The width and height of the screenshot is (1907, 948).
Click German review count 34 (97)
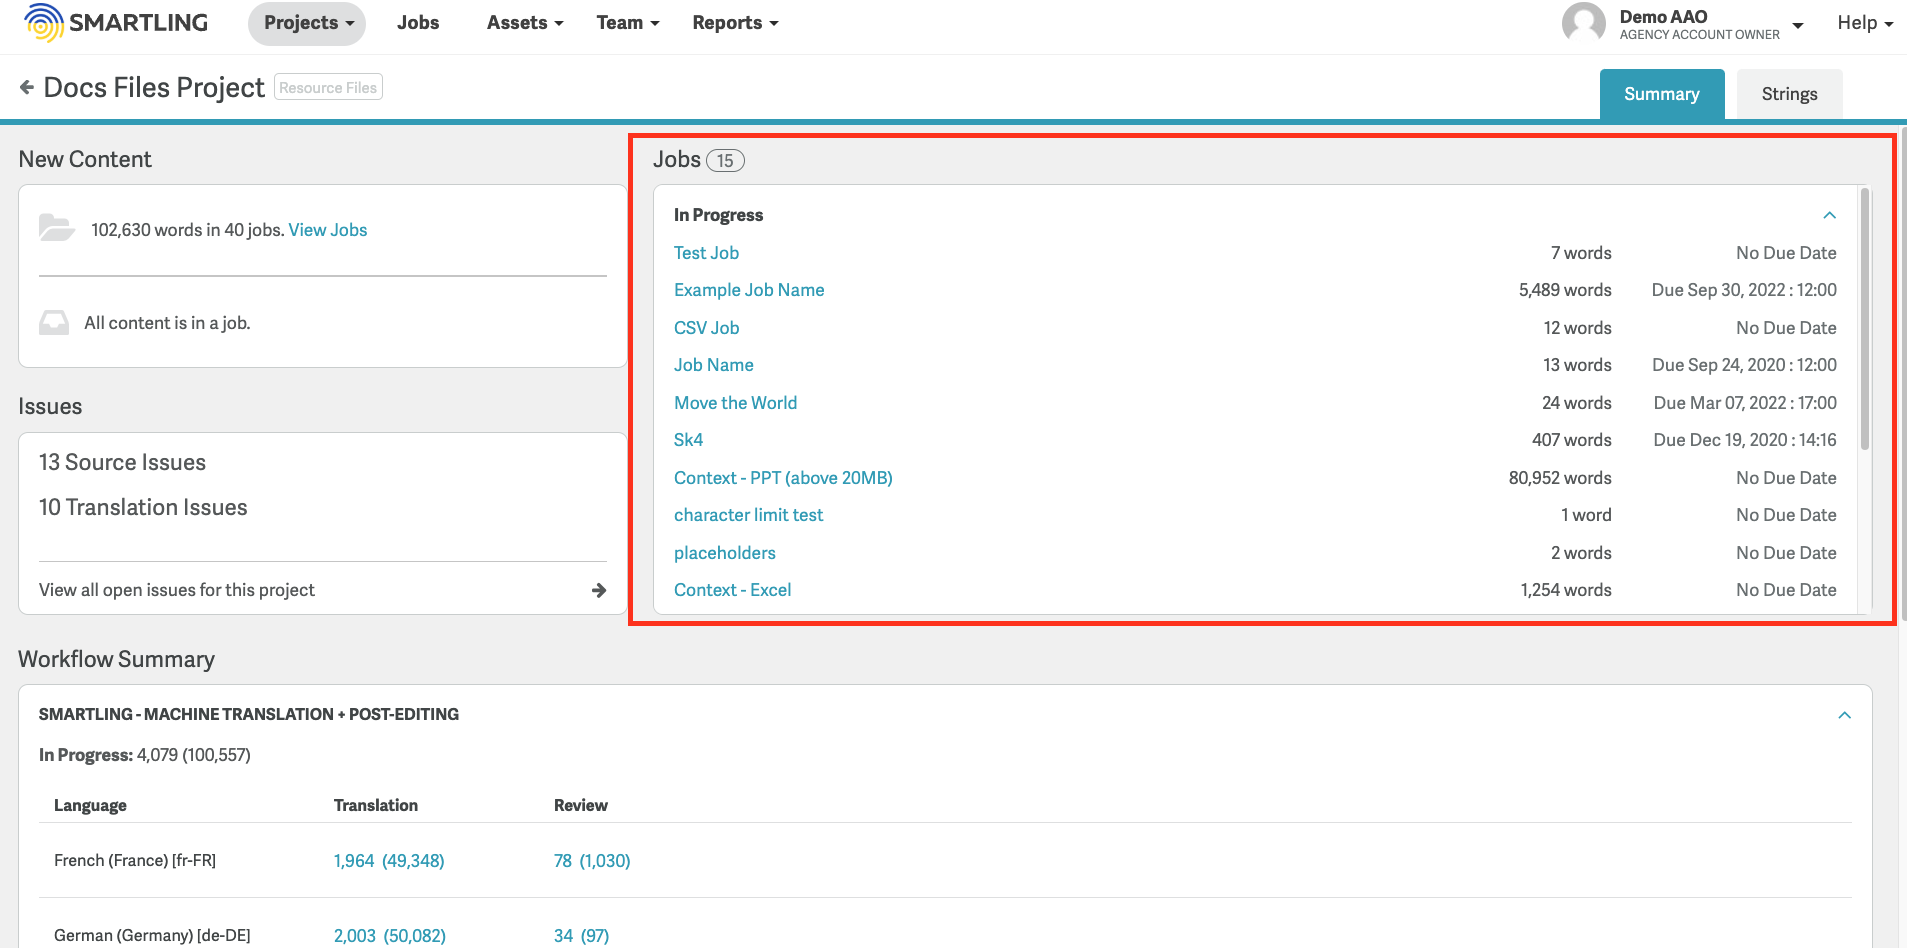(x=581, y=936)
